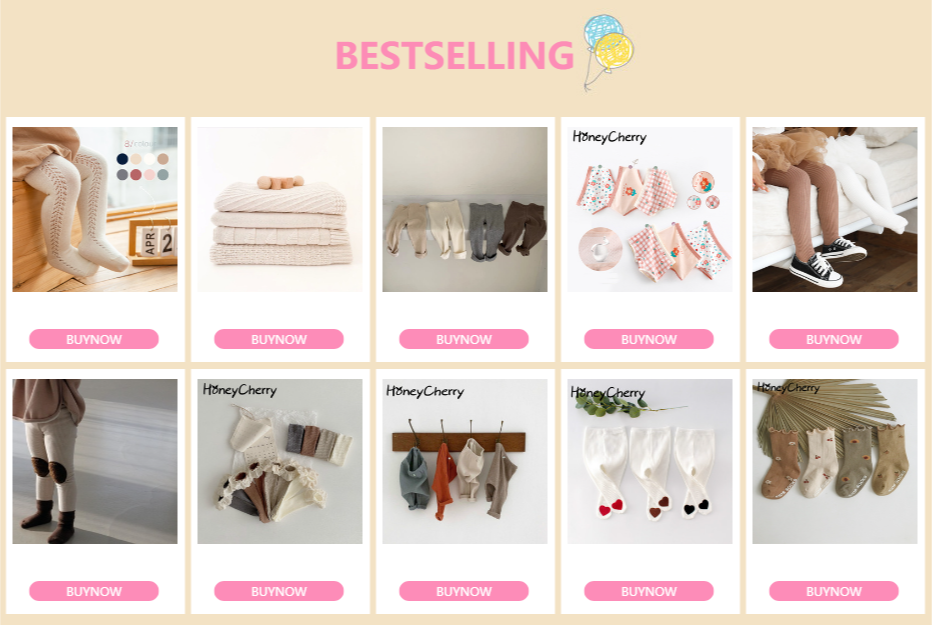This screenshot has width=932, height=625.
Task: Open the cream knit tights product image
Action: 95,209
